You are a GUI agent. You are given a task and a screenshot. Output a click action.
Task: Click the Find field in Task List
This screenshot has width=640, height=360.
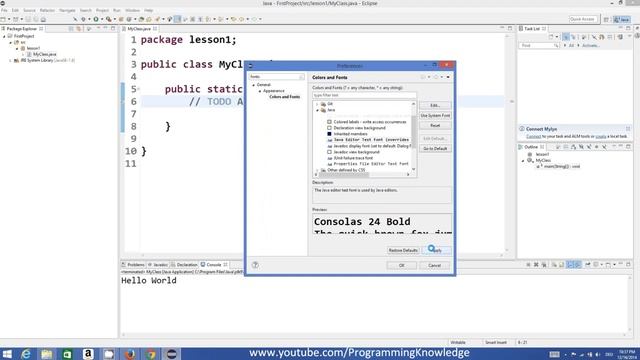pos(539,46)
